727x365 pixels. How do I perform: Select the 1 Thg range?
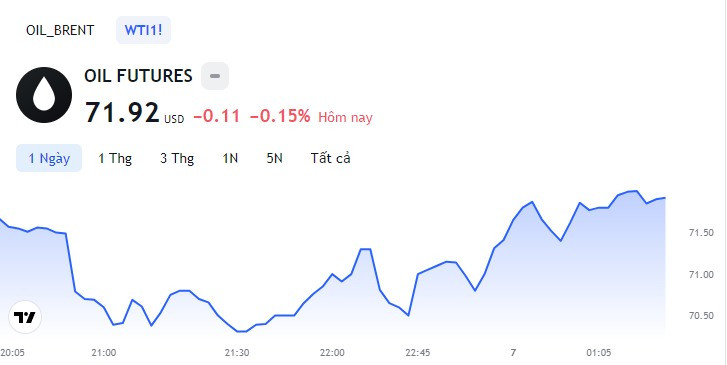(x=115, y=158)
